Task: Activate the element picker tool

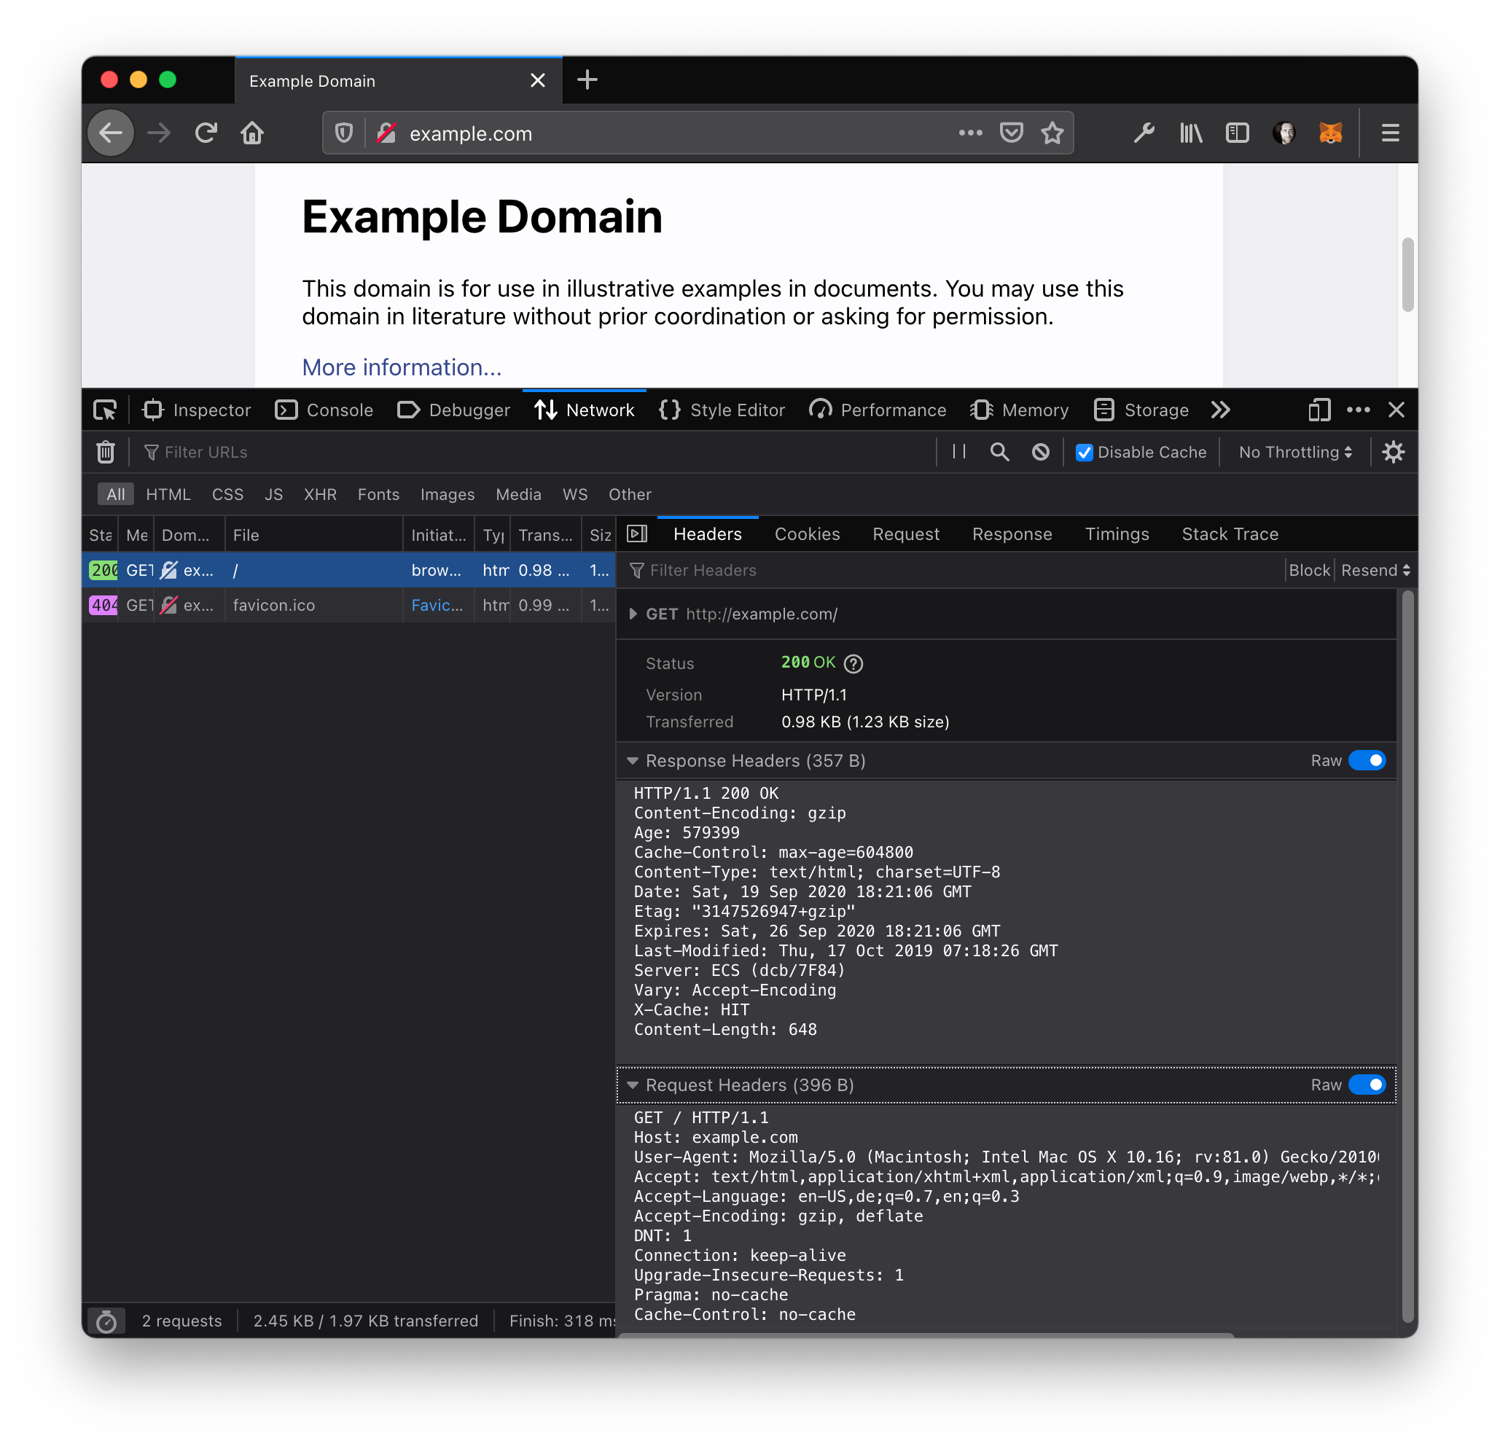Action: (x=105, y=410)
